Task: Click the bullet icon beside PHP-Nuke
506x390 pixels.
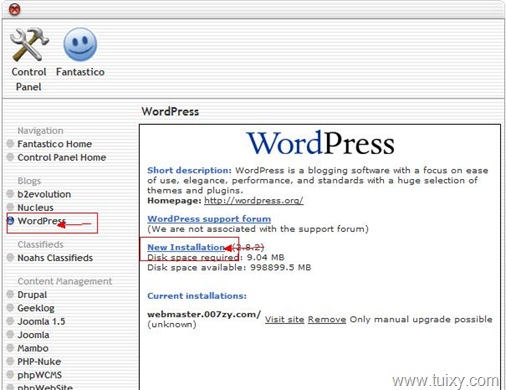Action: 10,361
